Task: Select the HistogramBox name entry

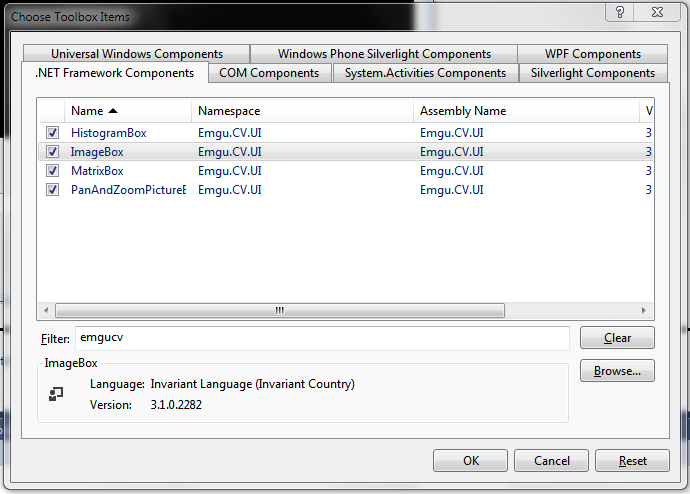Action: click(x=109, y=133)
